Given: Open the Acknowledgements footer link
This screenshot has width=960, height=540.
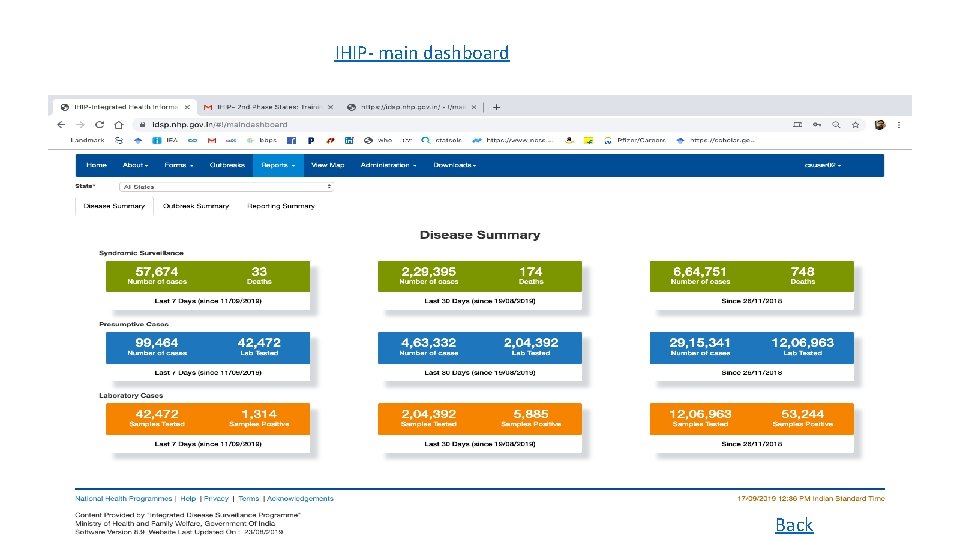Looking at the screenshot, I should 300,499.
